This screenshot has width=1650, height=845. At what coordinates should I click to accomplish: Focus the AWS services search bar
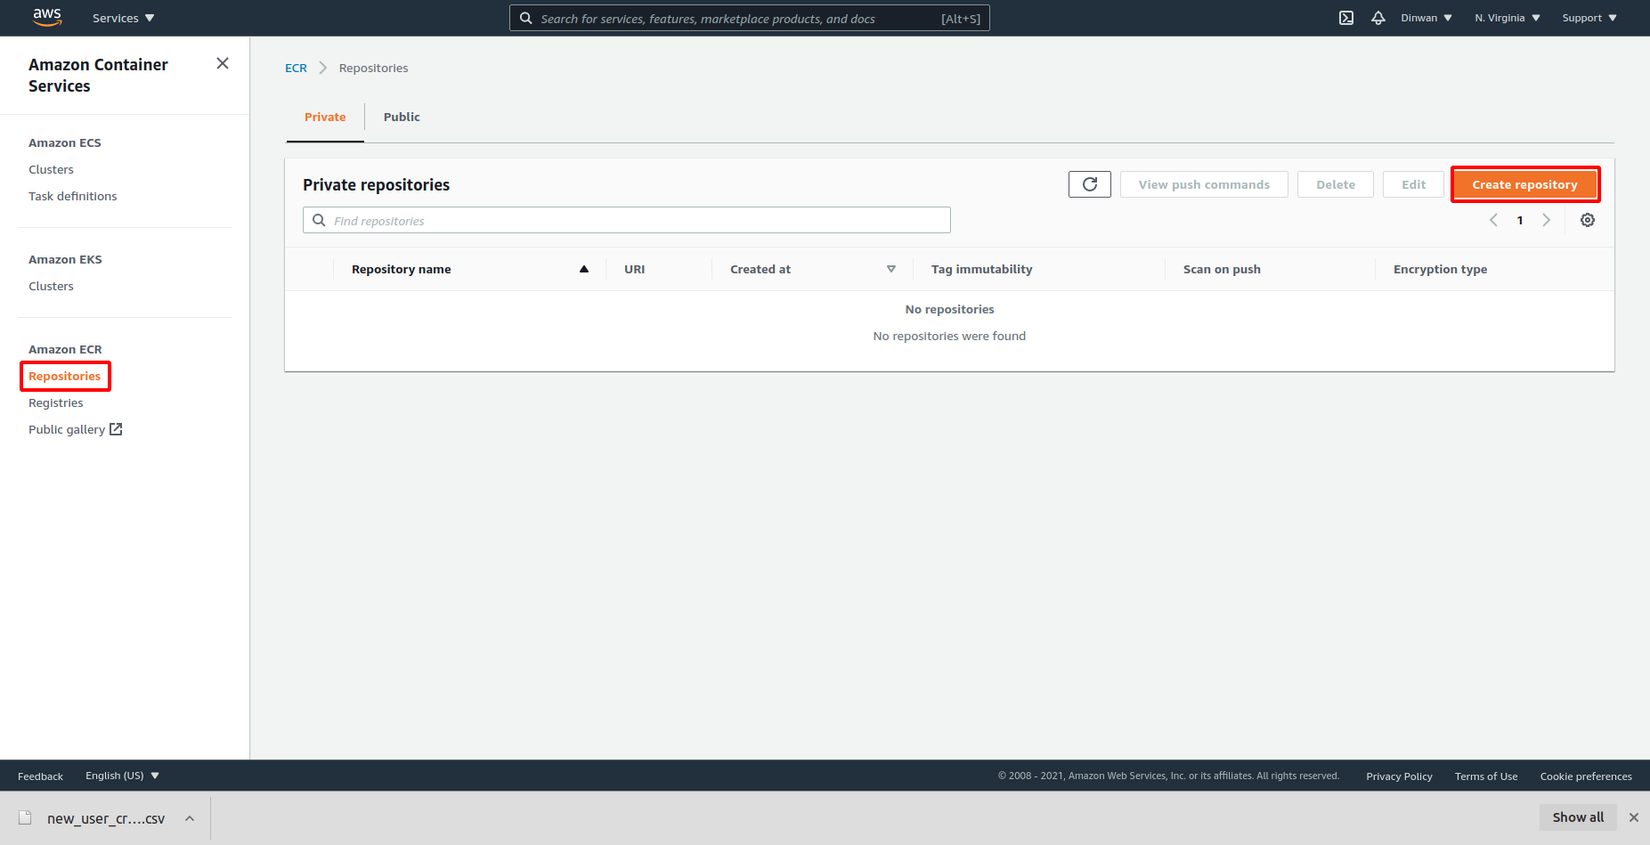[749, 18]
